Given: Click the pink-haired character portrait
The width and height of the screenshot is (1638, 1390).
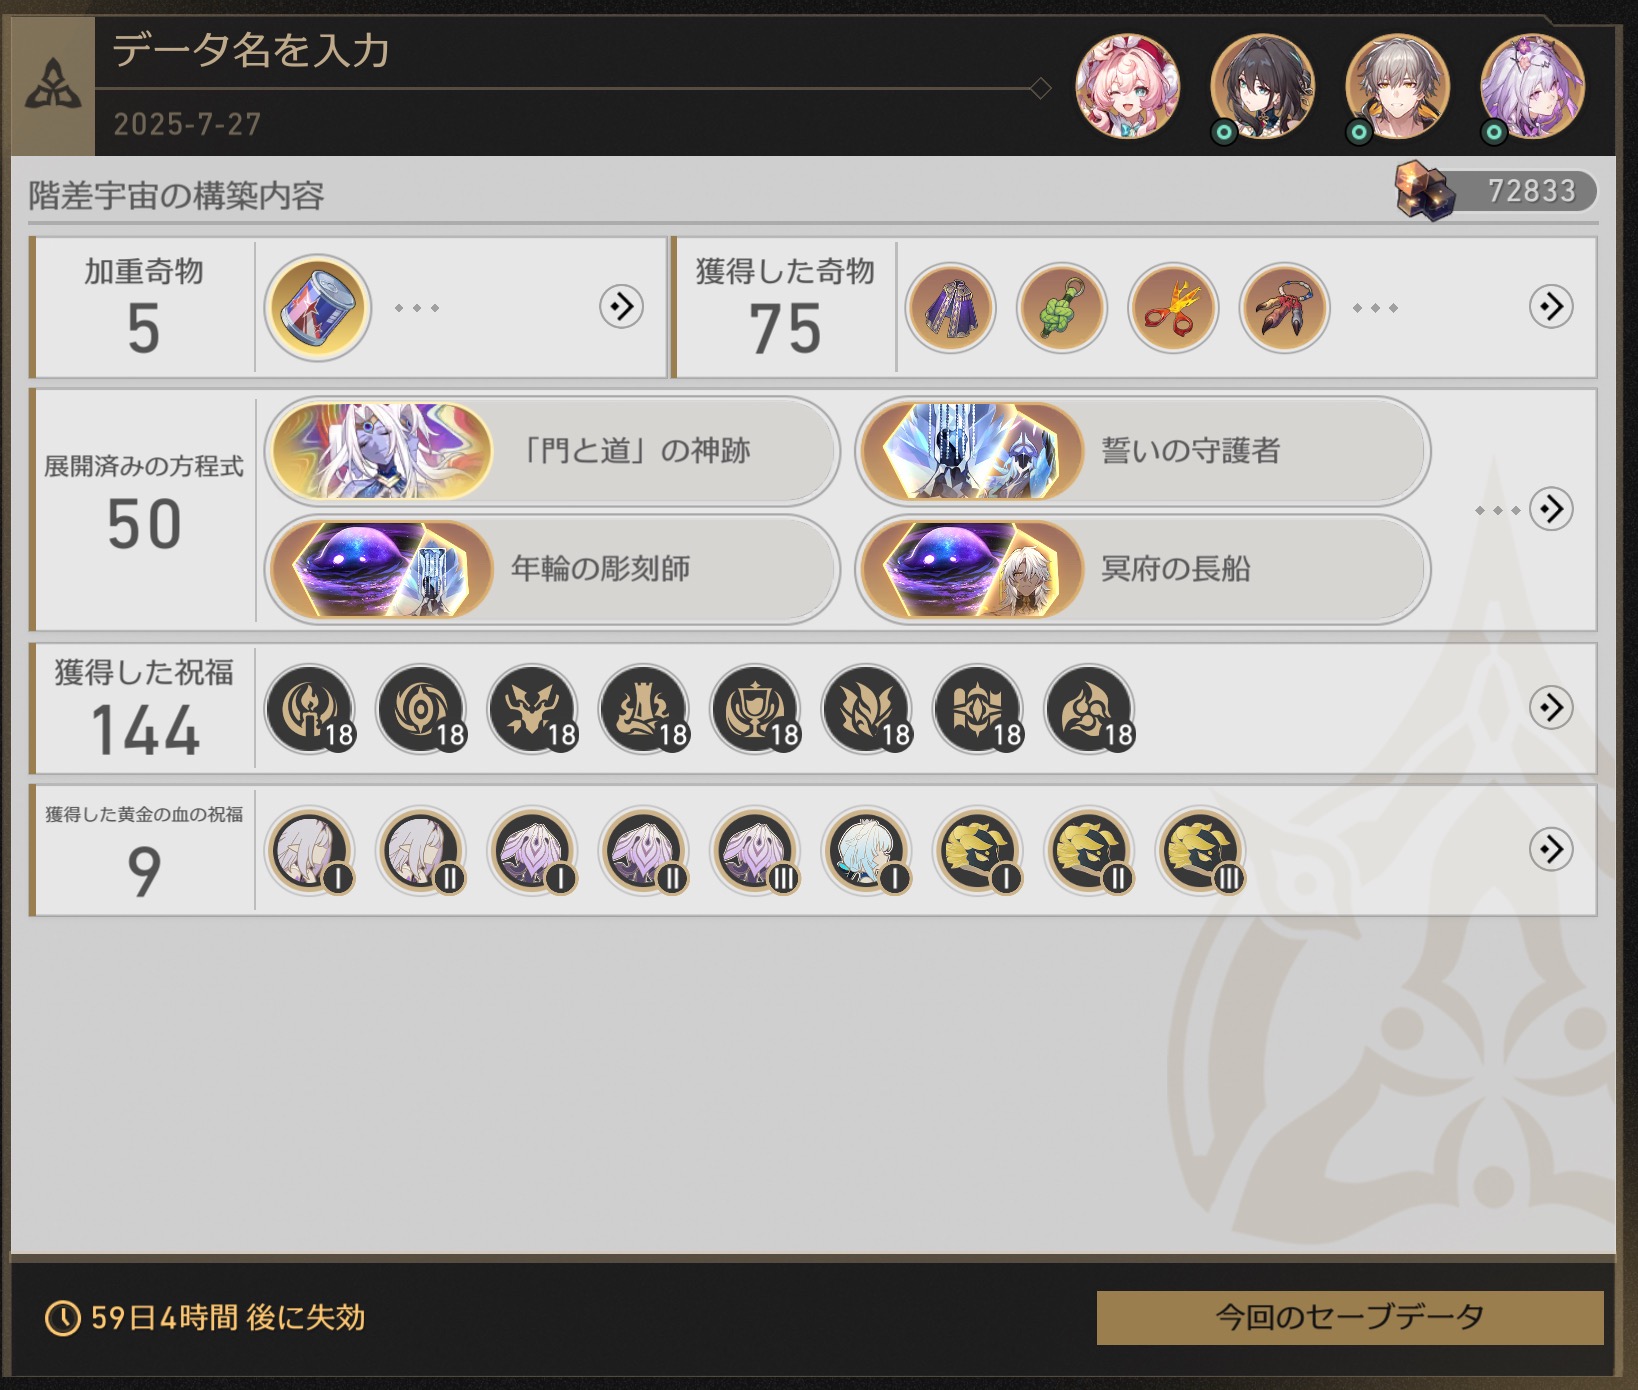Looking at the screenshot, I should (1127, 87).
